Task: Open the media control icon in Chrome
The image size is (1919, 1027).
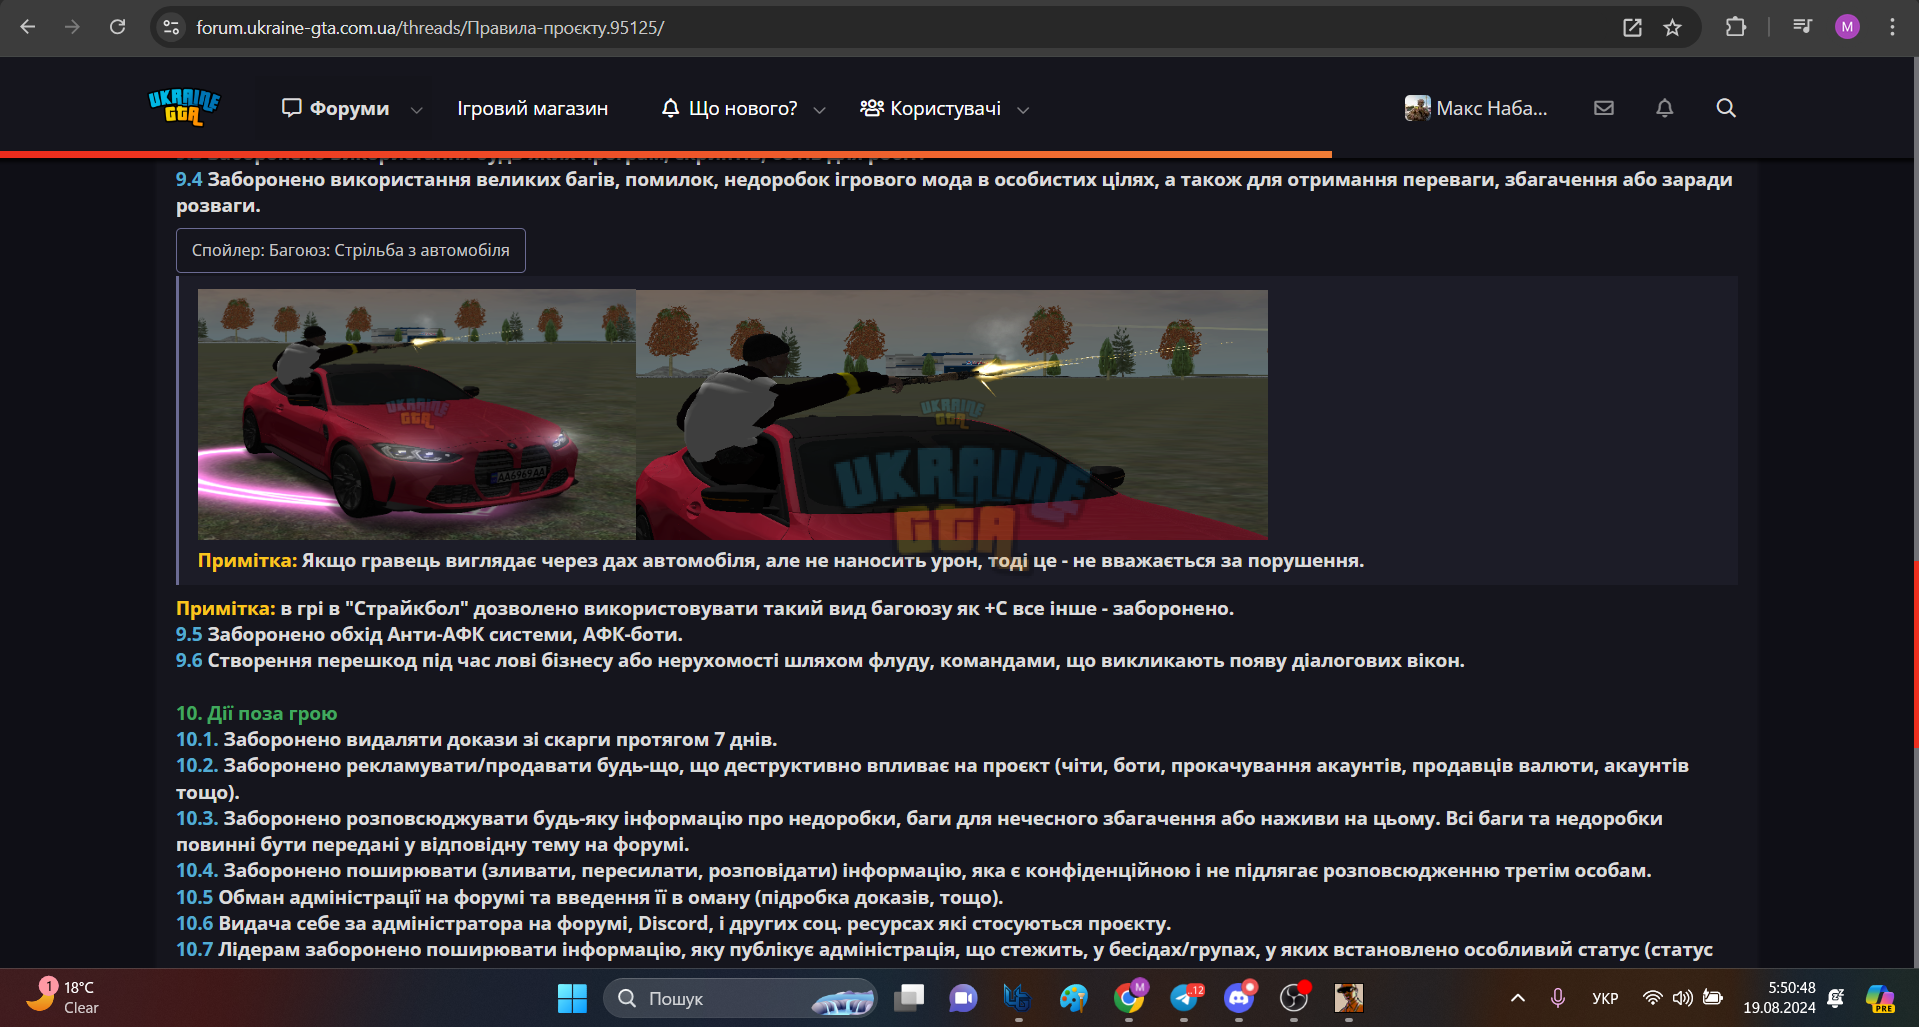Action: tap(1802, 27)
